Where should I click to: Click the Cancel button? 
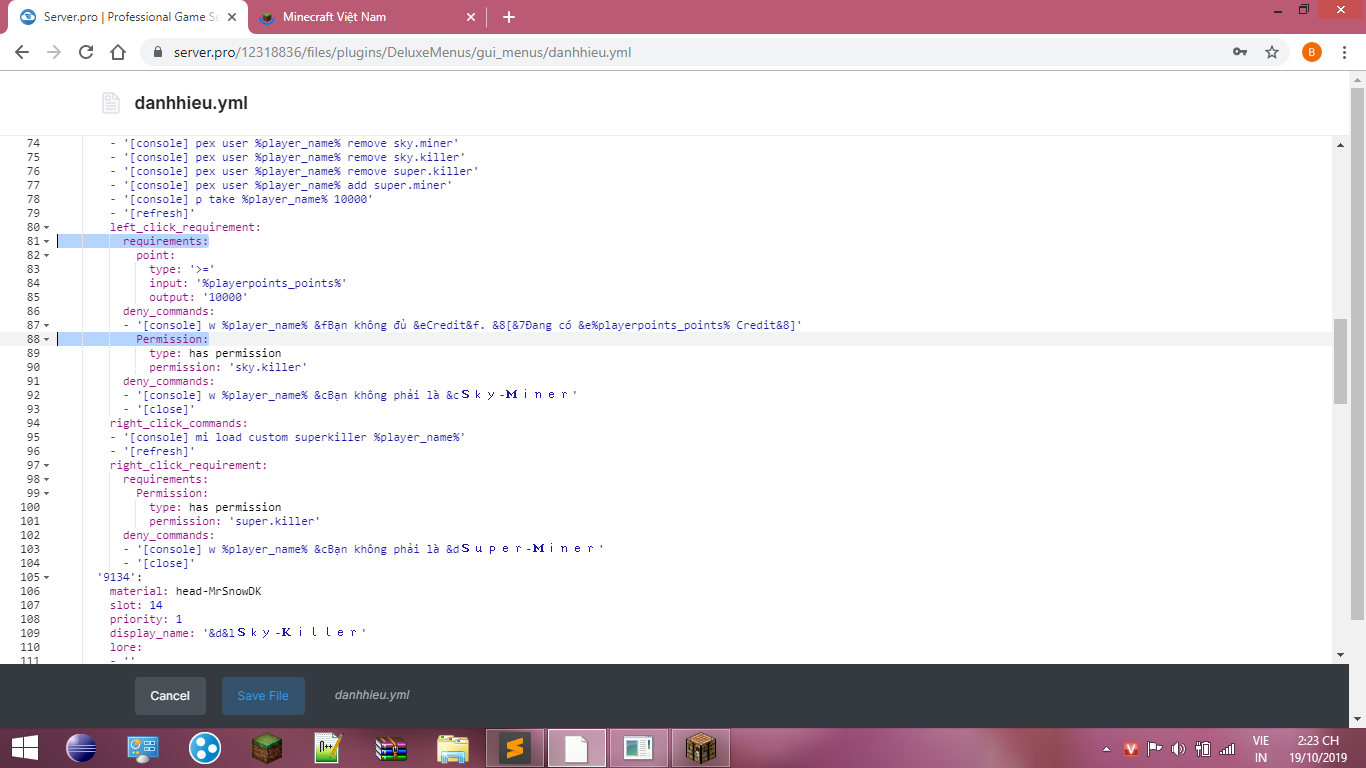point(170,696)
